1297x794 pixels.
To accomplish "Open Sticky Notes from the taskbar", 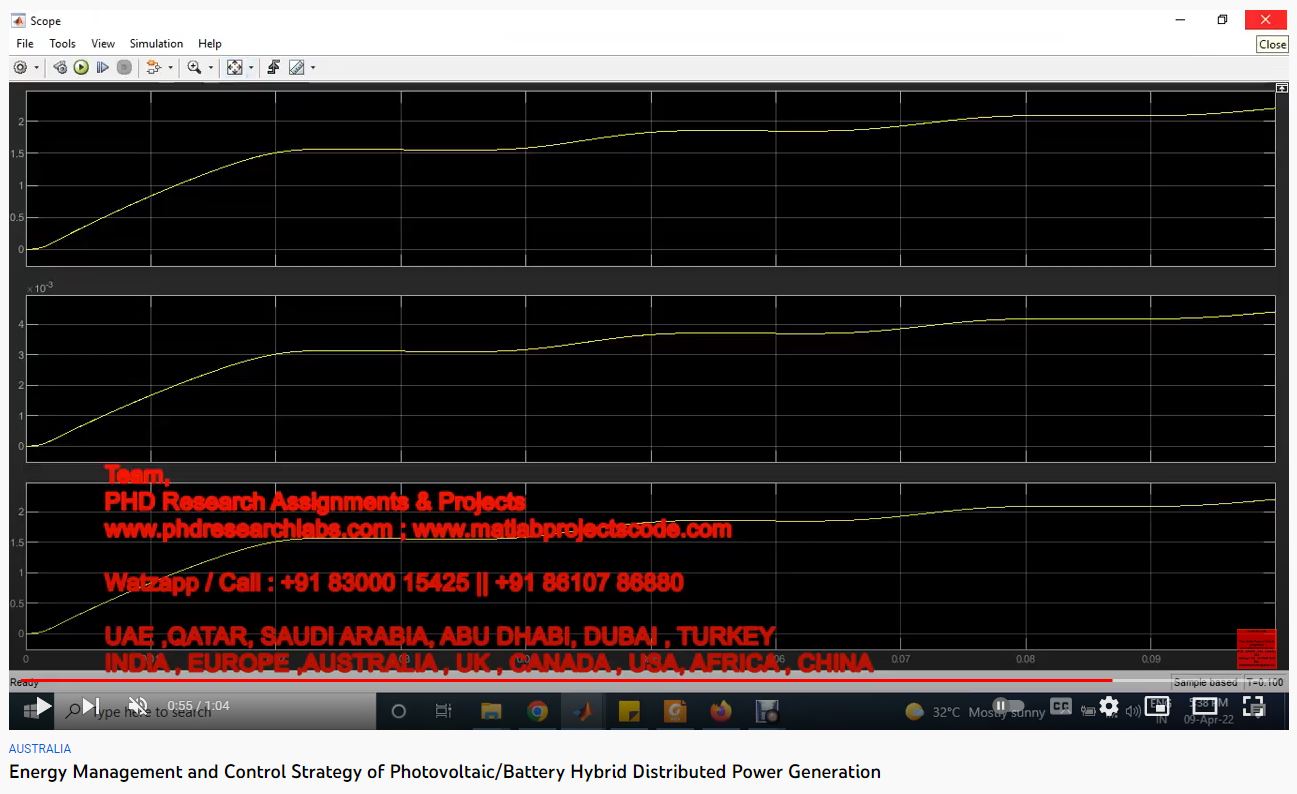I will pos(629,712).
